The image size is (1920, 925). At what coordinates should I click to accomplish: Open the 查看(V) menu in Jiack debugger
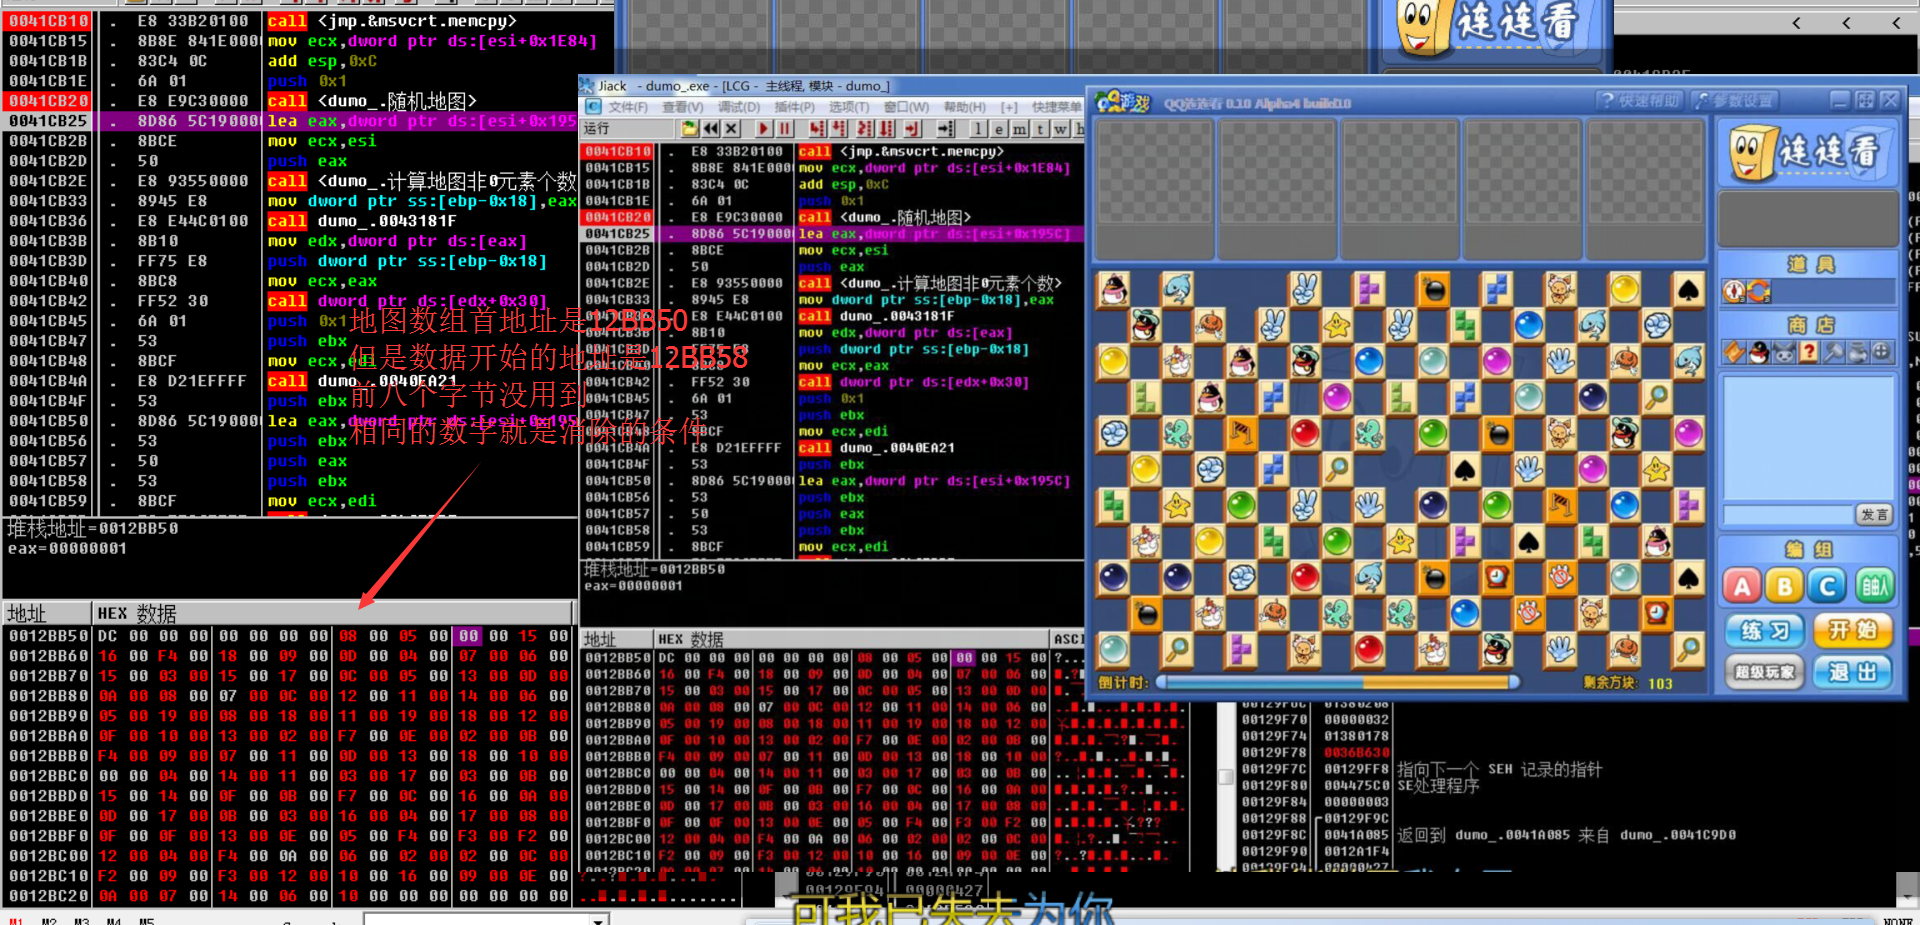click(682, 107)
